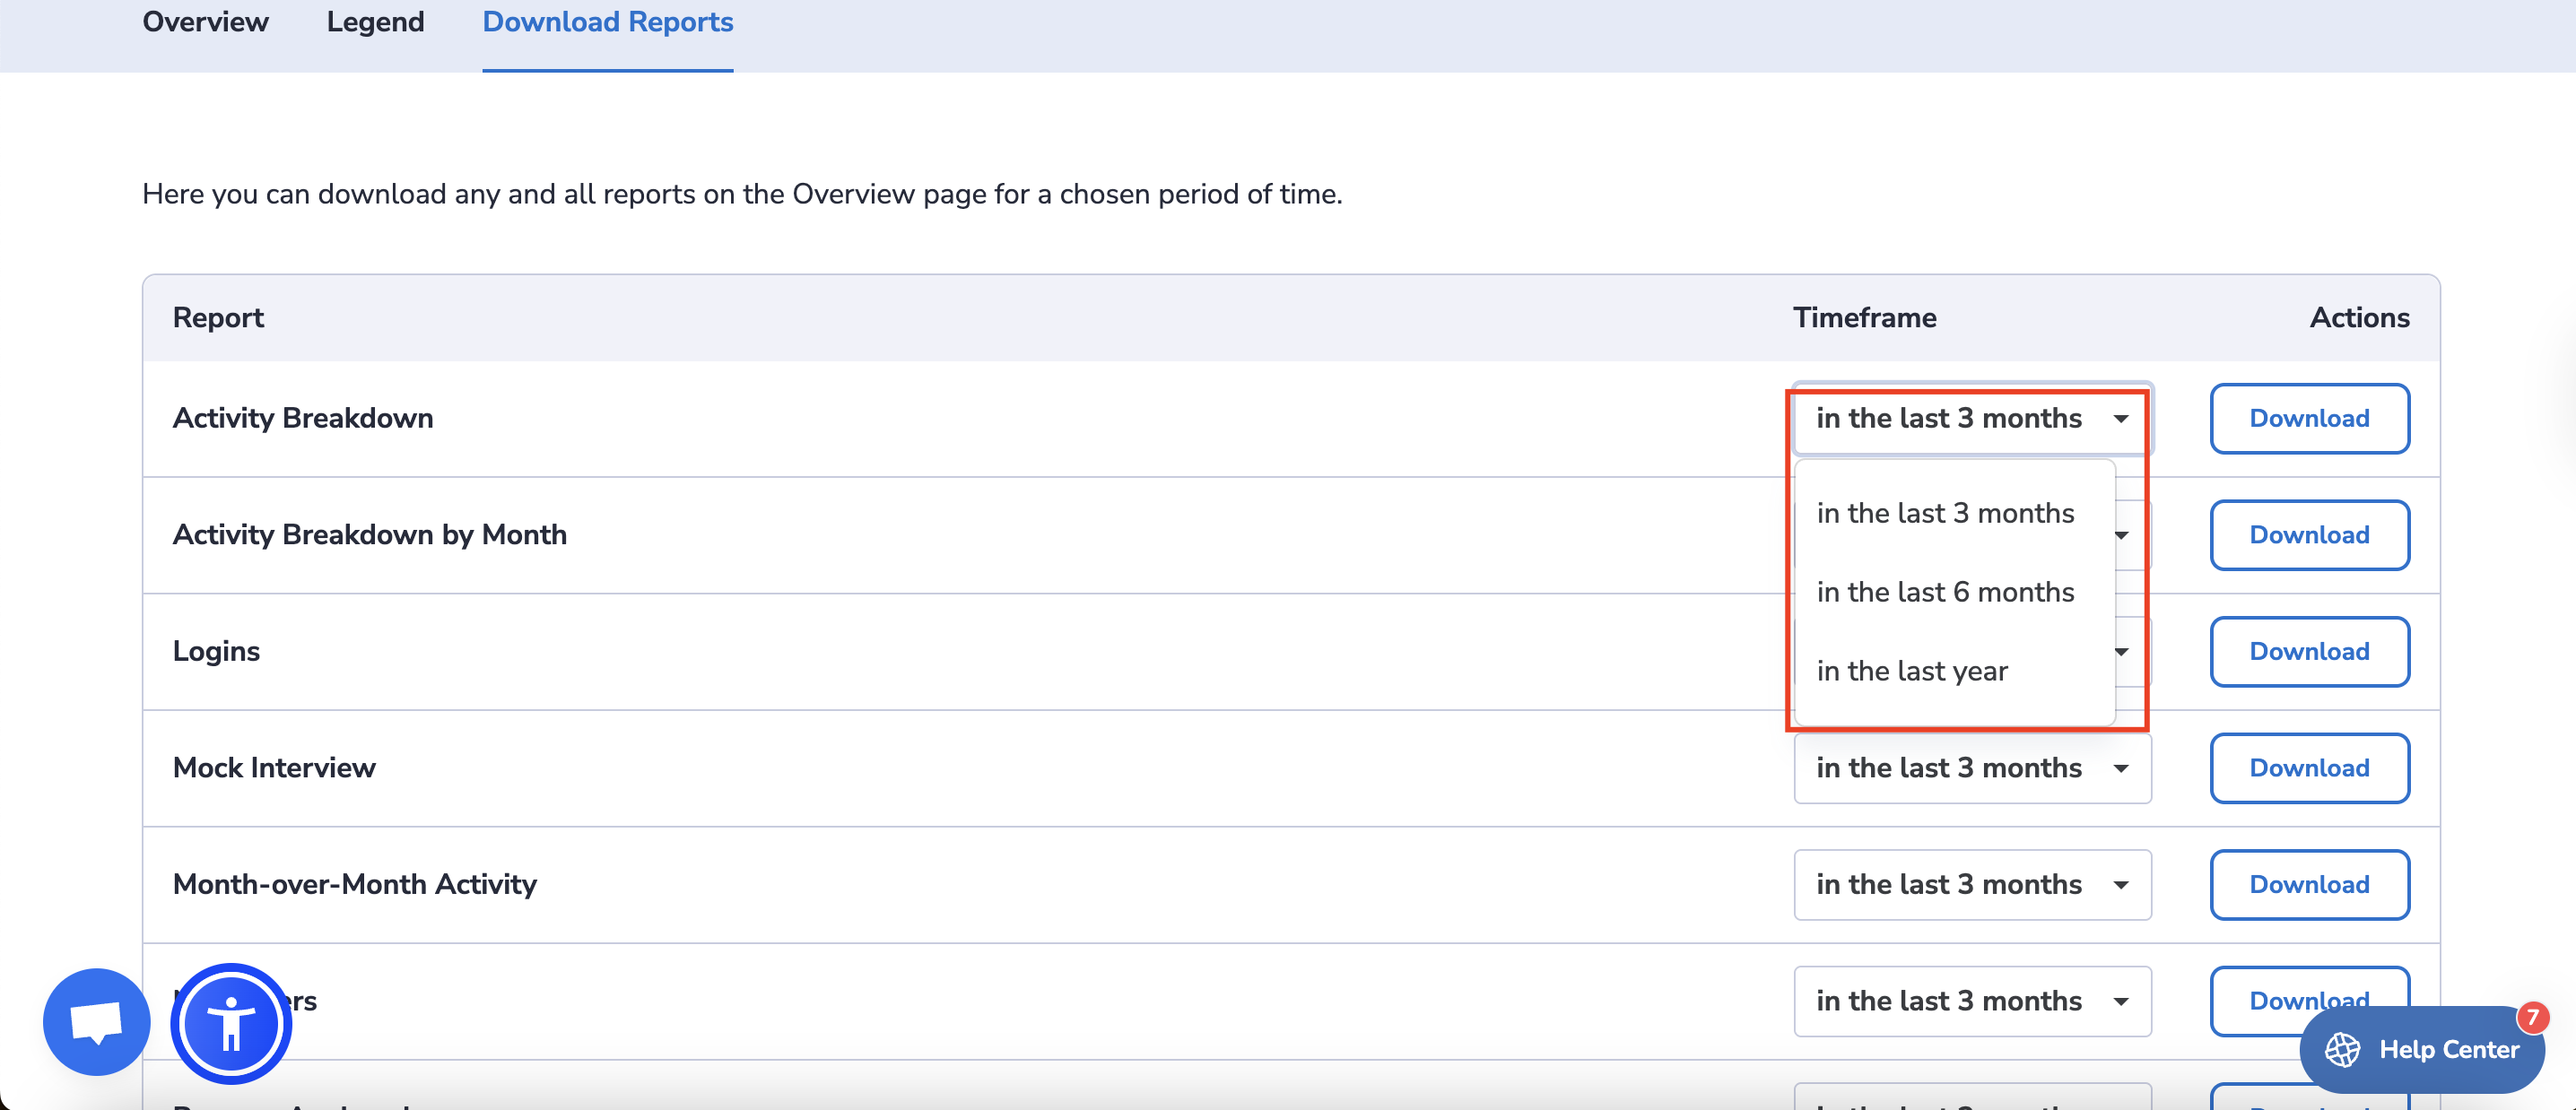The image size is (2576, 1110).
Task: Open the Download Reports tab
Action: [607, 22]
